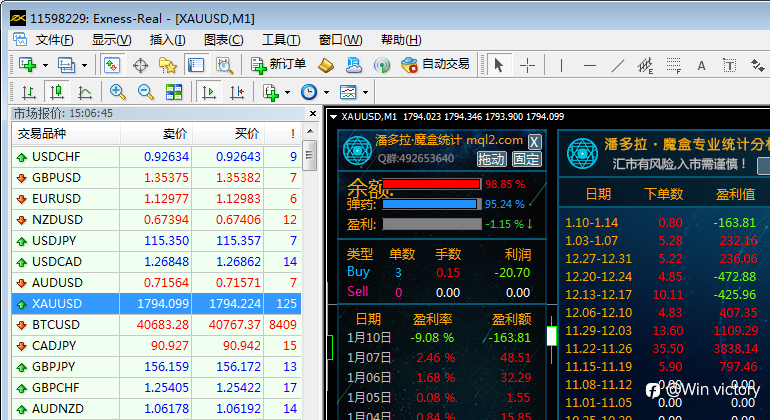
Task: Click the 固定 pin button
Action: [x=526, y=159]
